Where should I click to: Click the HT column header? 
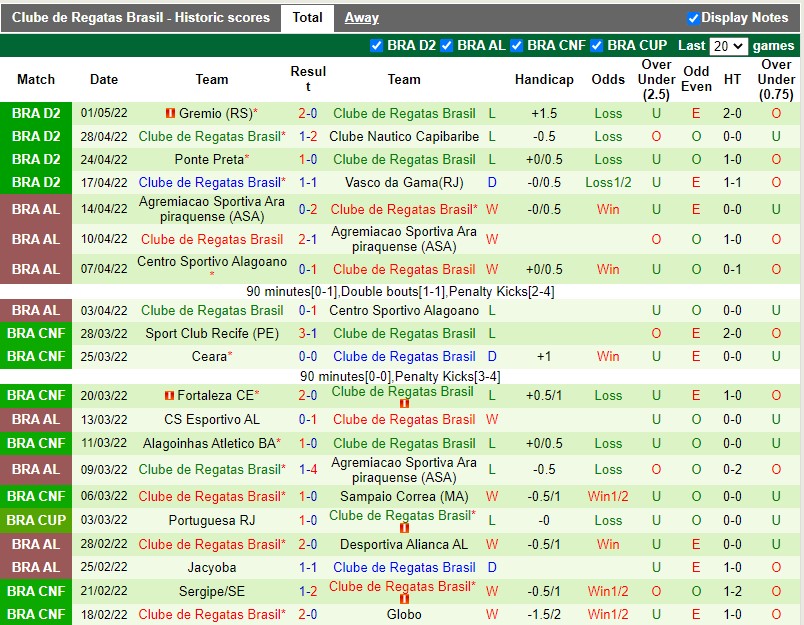732,79
